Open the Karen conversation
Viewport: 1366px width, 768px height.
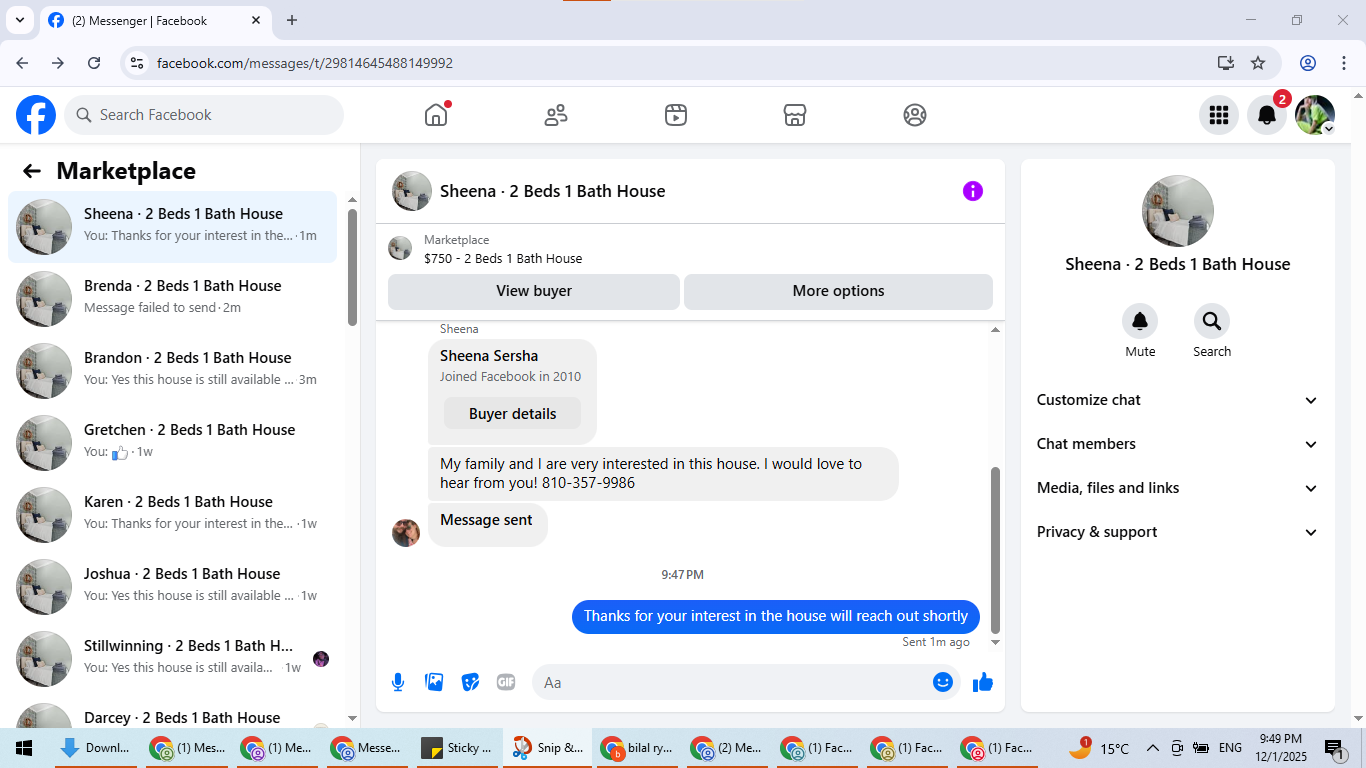(x=173, y=515)
